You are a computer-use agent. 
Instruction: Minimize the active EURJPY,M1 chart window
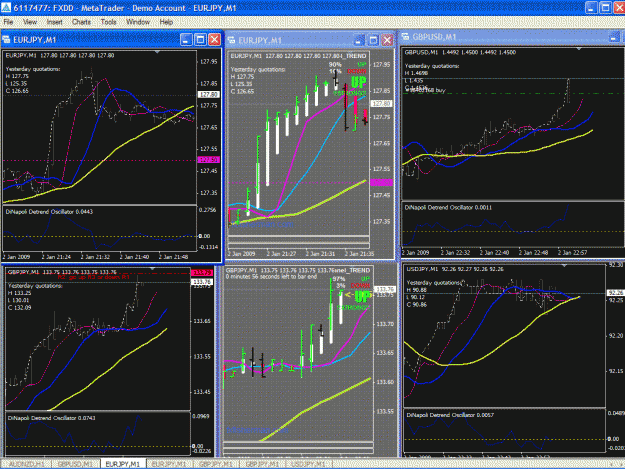coord(186,39)
